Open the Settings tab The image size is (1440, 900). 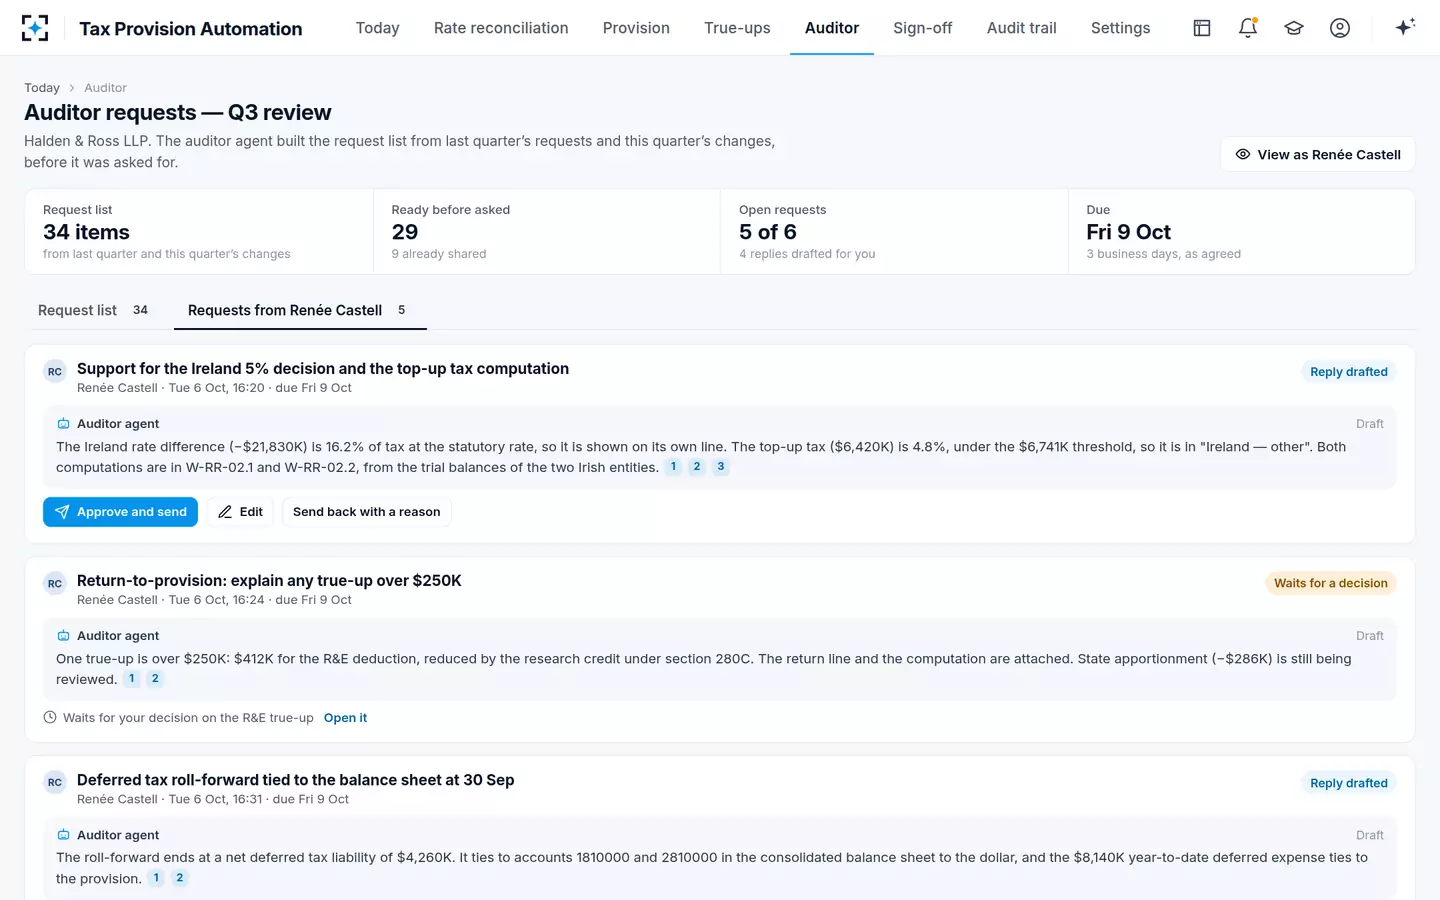(x=1121, y=28)
